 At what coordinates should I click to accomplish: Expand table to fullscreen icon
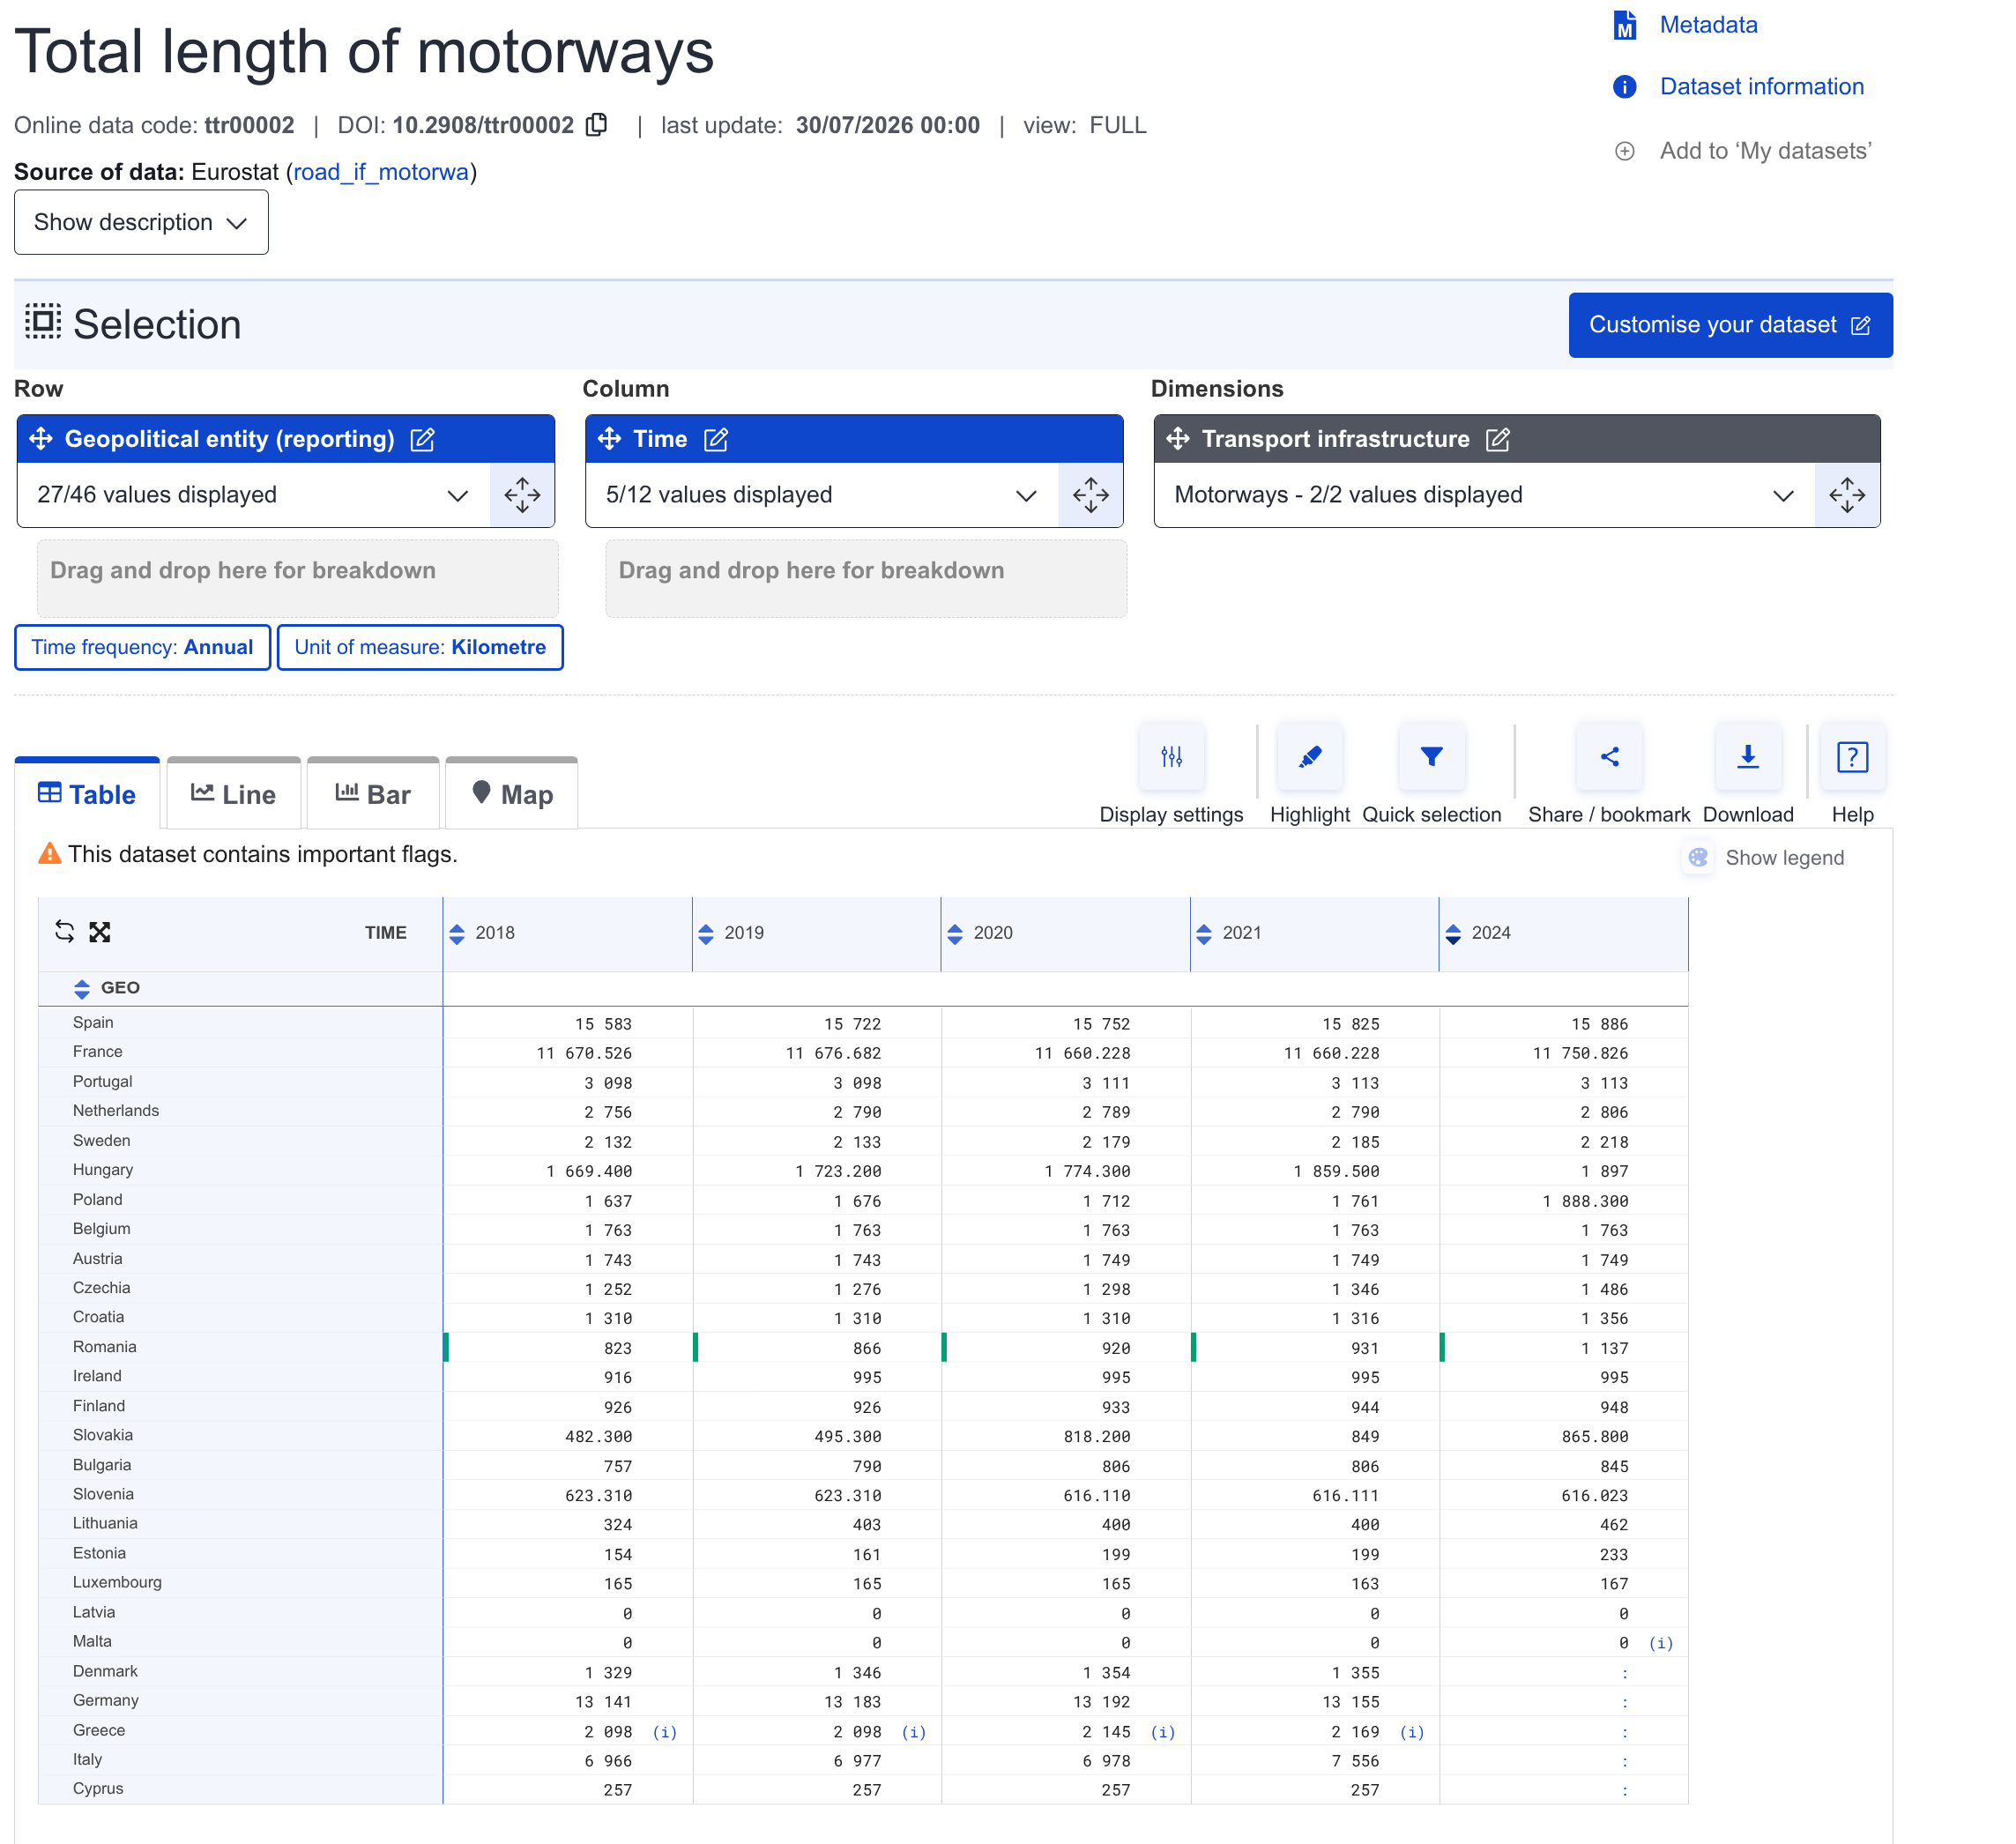[100, 932]
